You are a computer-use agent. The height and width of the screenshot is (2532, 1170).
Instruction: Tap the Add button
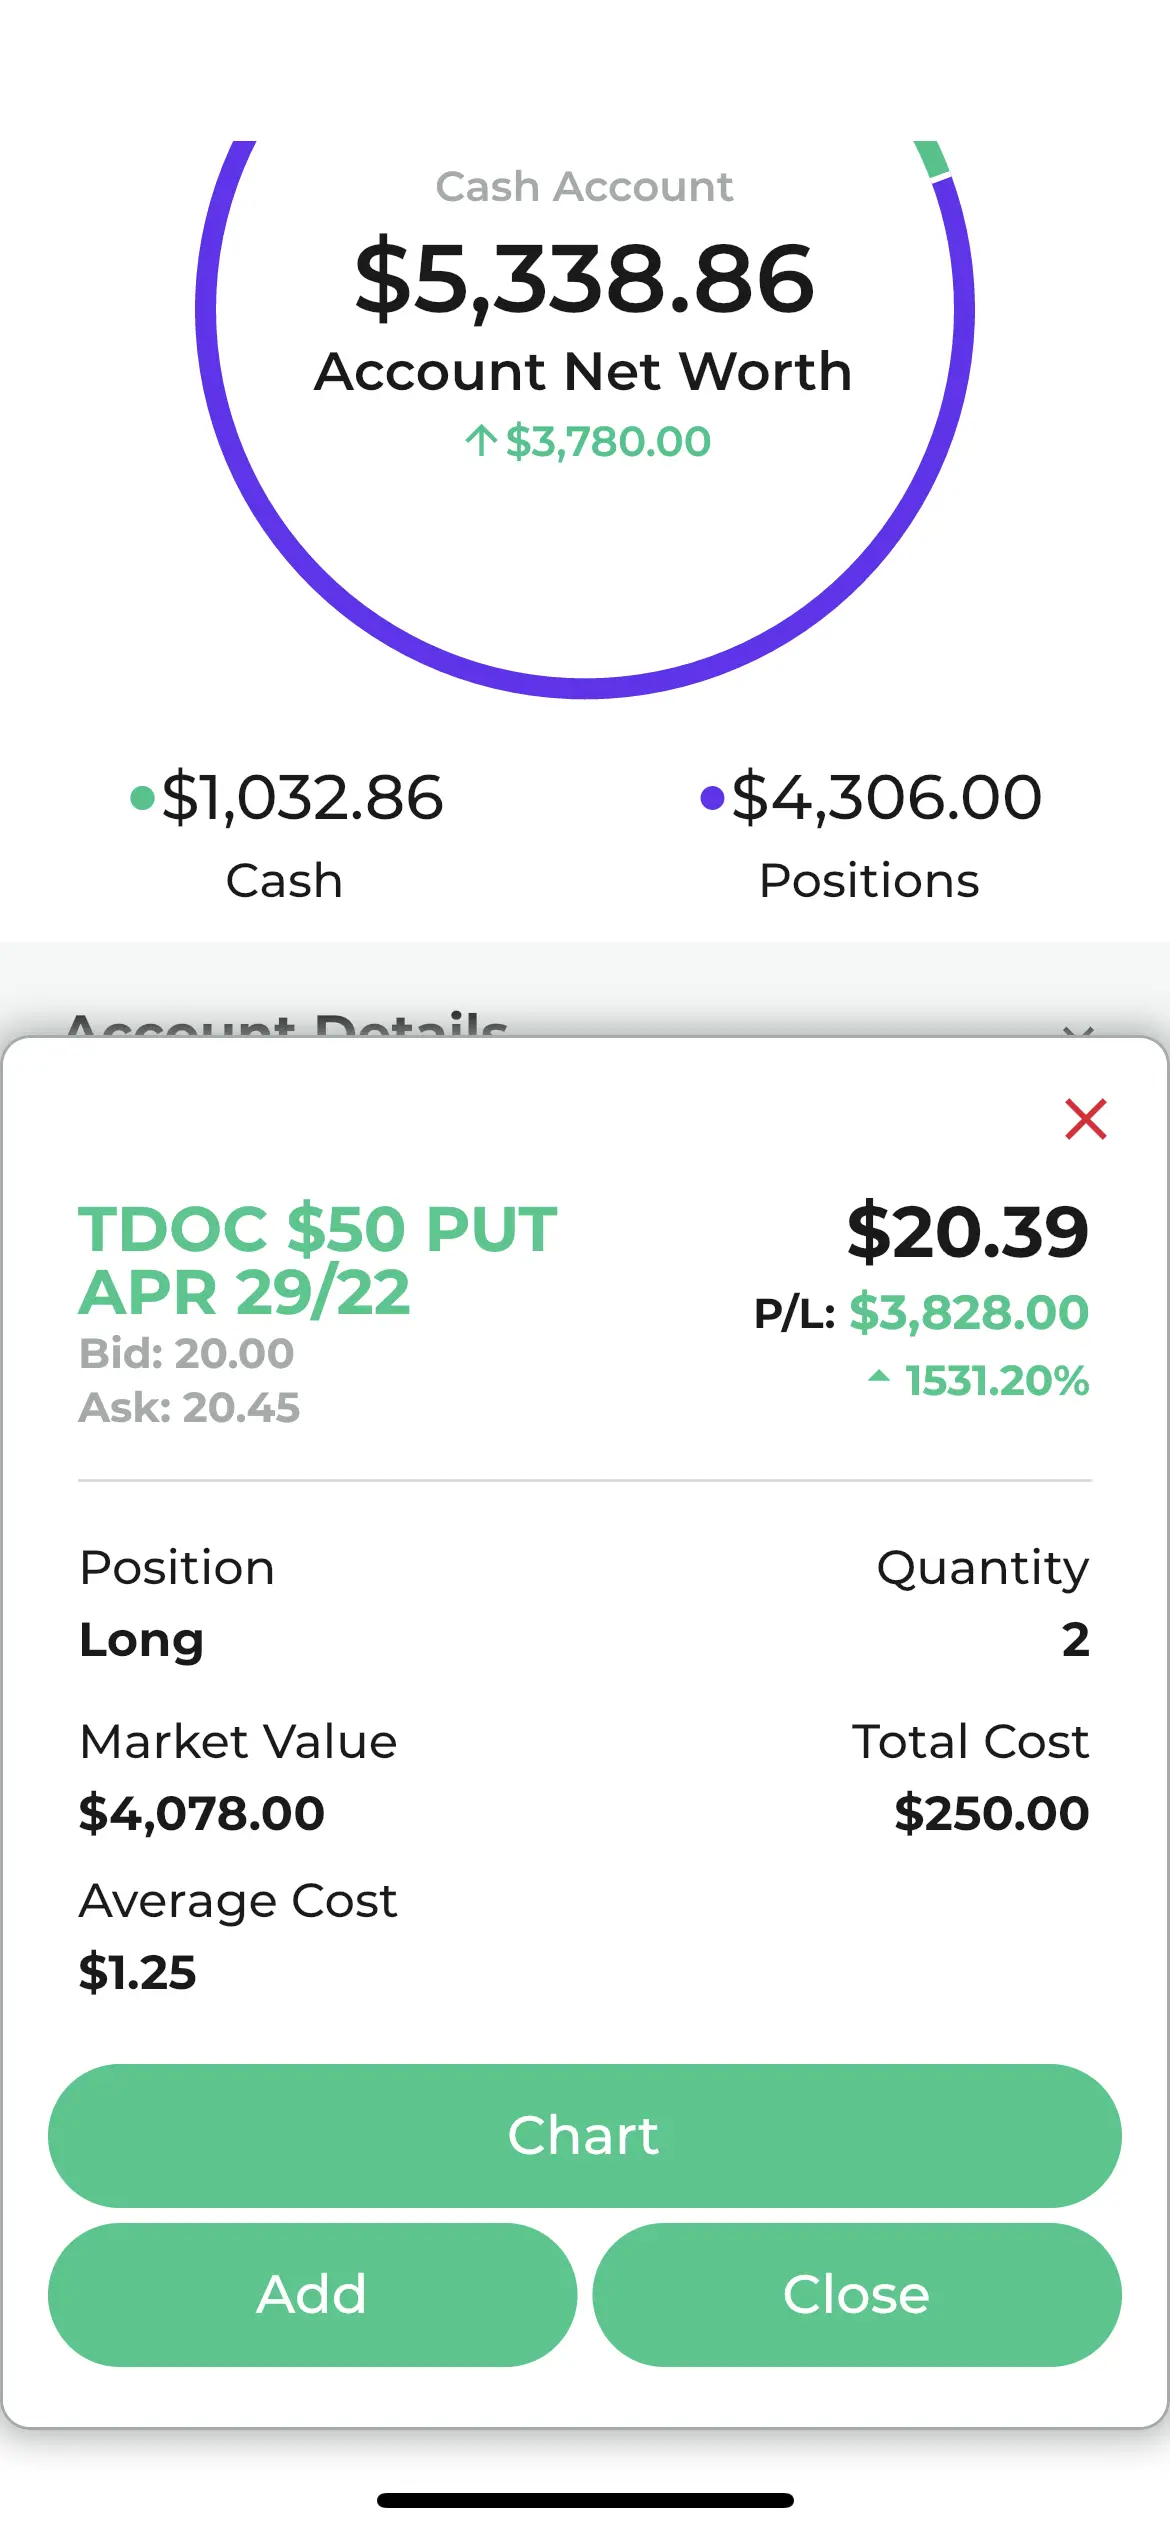tap(312, 2294)
